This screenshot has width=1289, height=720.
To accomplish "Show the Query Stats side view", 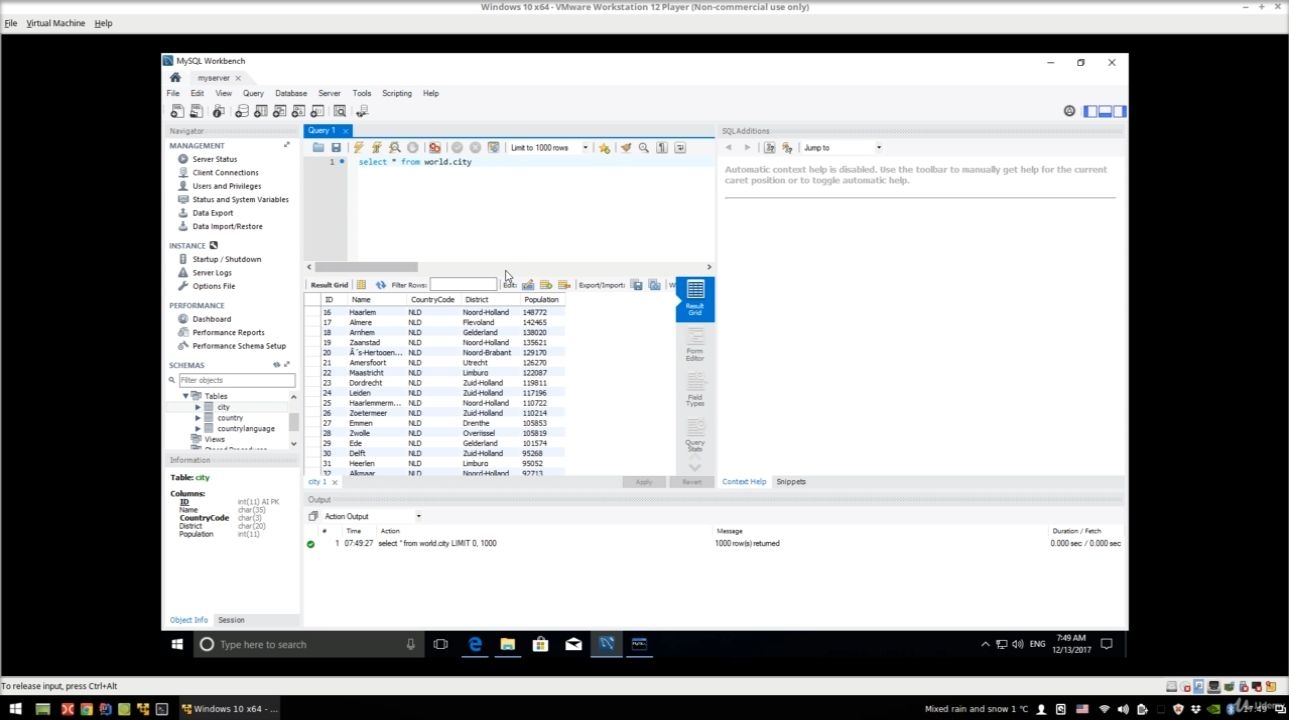I will point(695,432).
